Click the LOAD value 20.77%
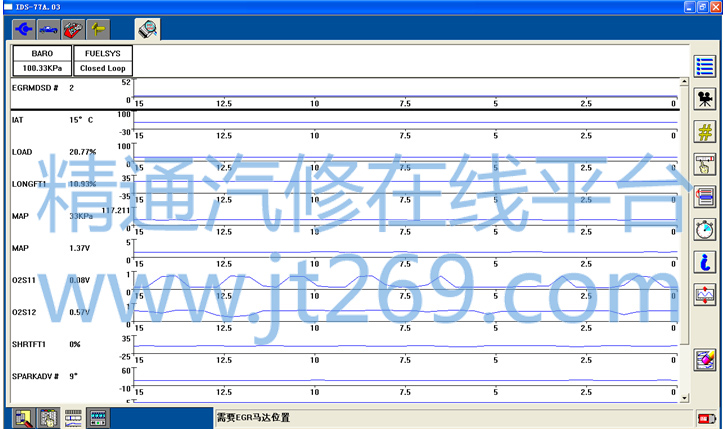The width and height of the screenshot is (725, 429). pyautogui.click(x=83, y=152)
